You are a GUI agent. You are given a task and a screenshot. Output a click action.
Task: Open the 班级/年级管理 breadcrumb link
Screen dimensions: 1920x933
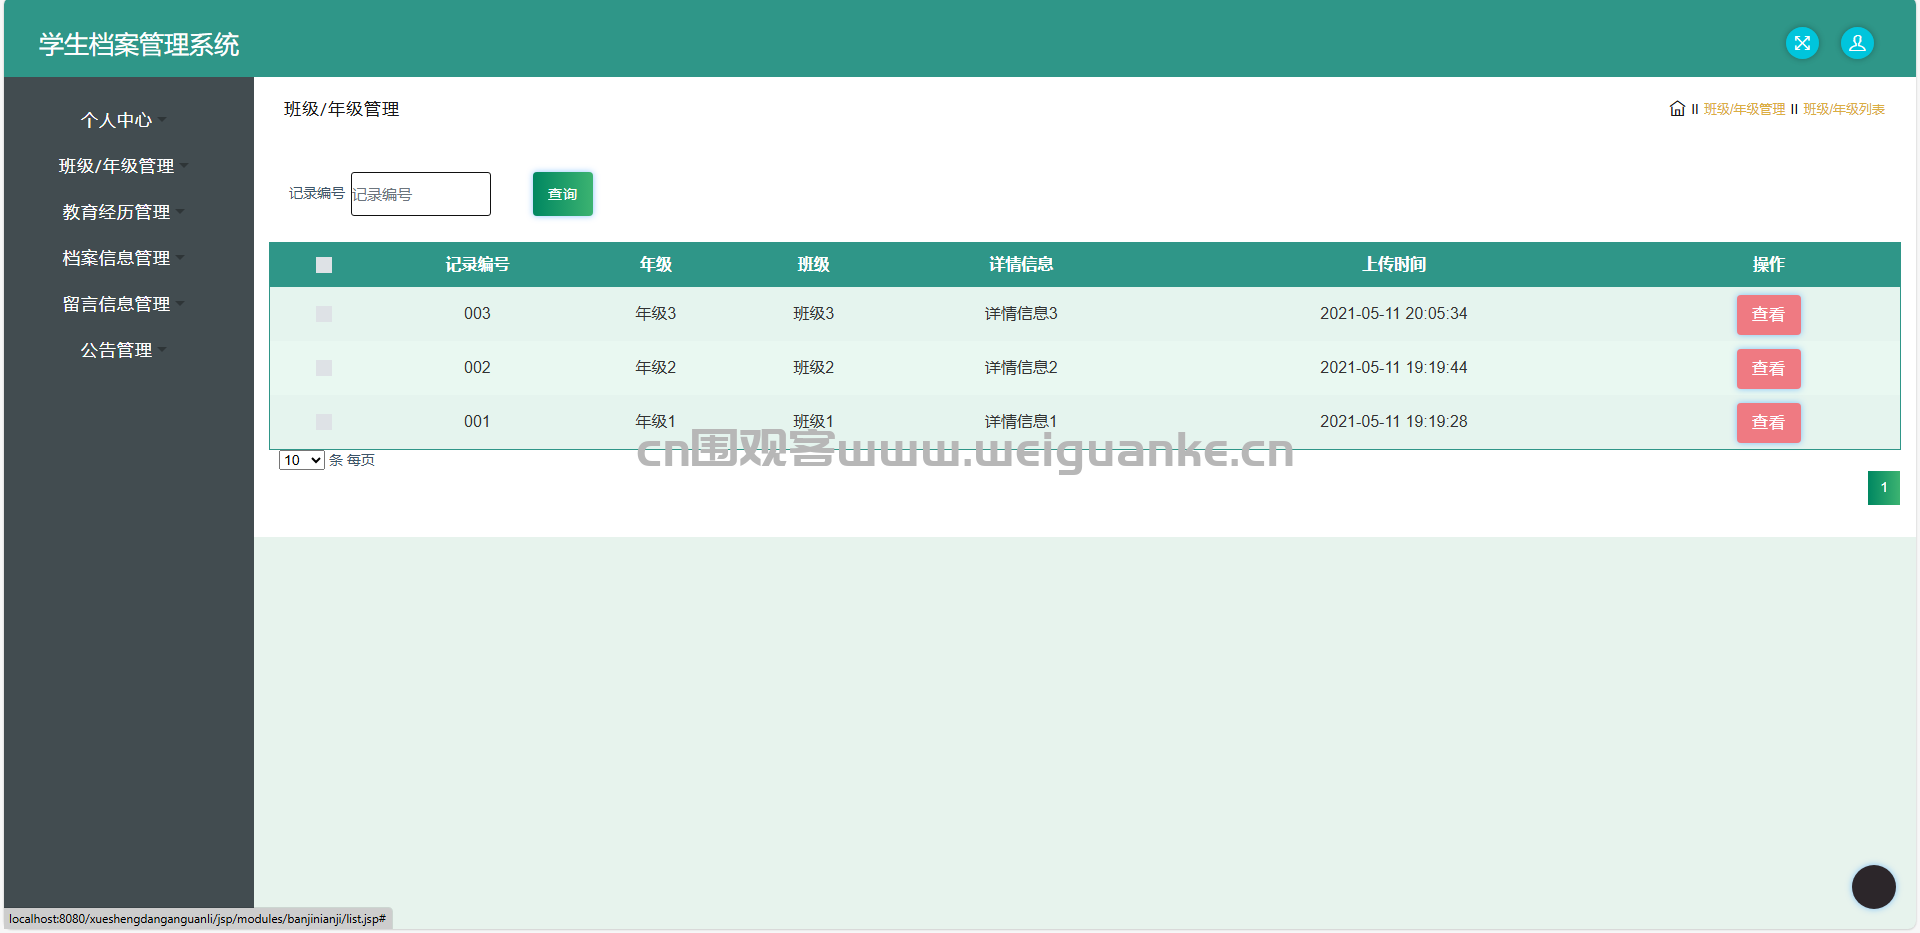pyautogui.click(x=1744, y=109)
